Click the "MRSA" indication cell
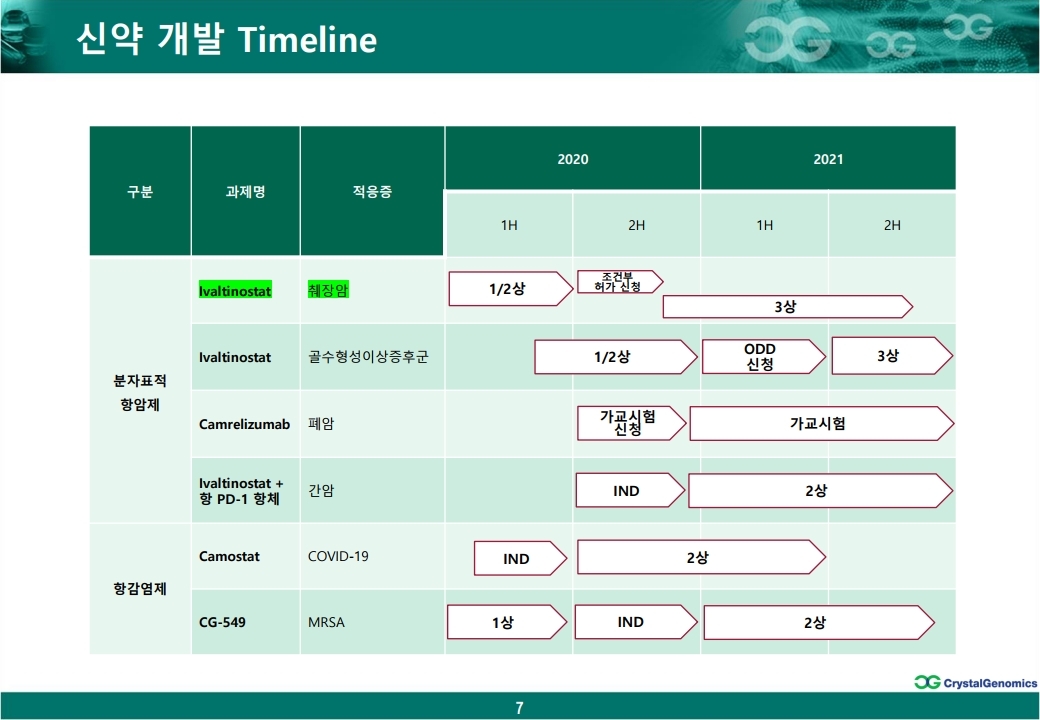 coord(372,622)
